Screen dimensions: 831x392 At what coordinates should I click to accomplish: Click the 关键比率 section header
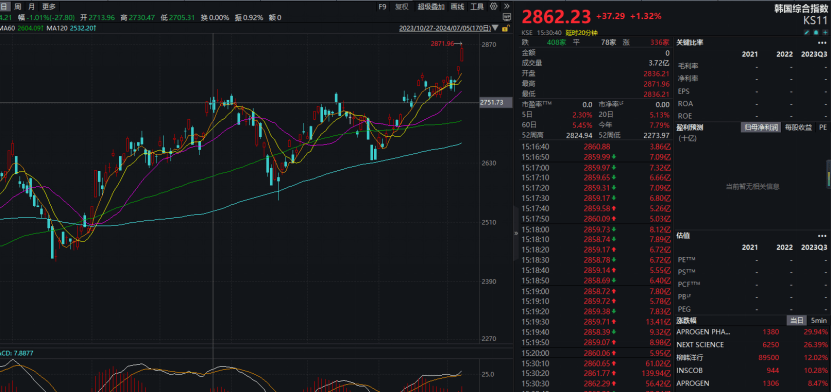click(689, 42)
